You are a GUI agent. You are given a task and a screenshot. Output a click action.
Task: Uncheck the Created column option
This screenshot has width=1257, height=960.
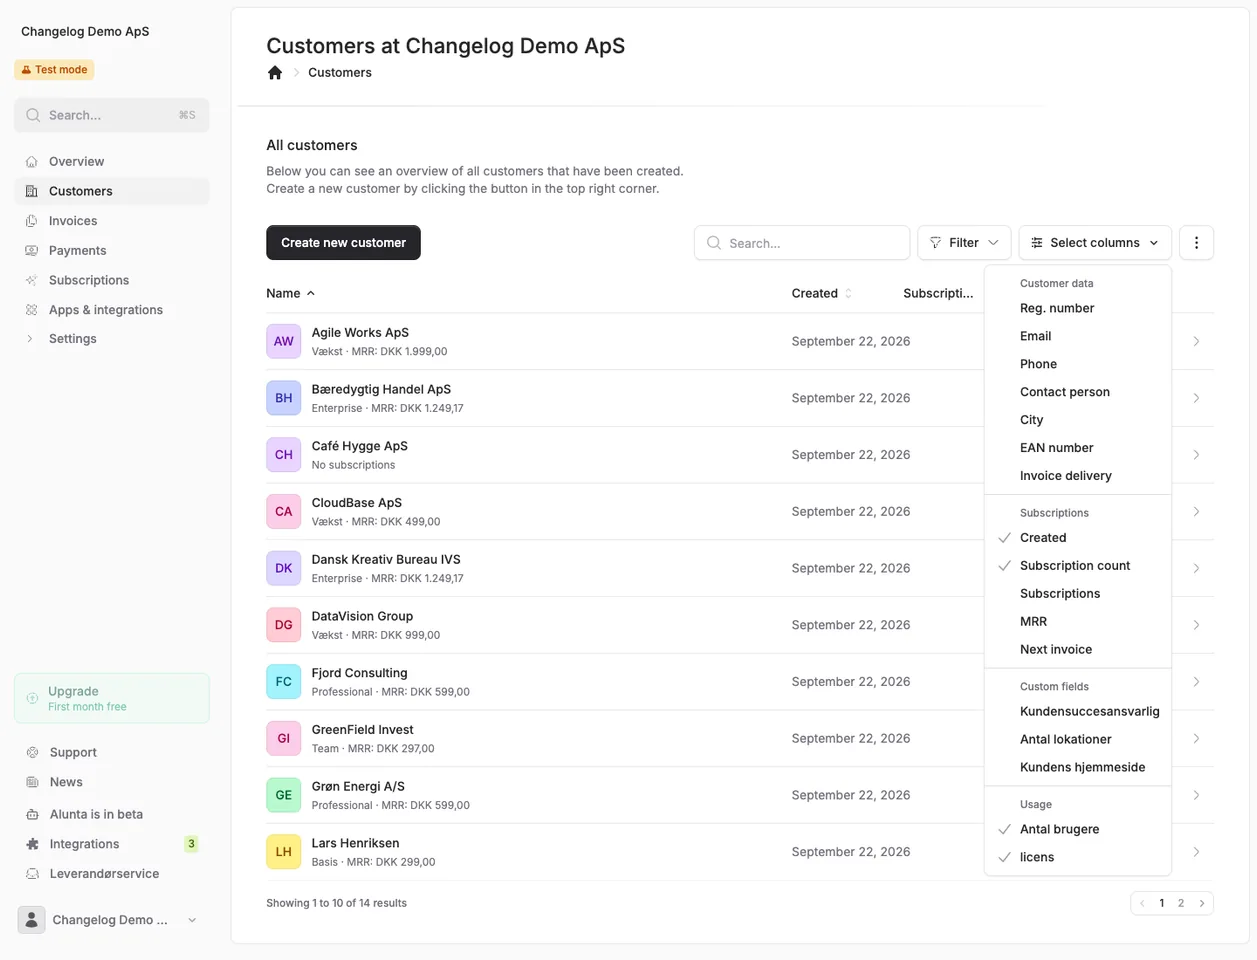pyautogui.click(x=1077, y=538)
